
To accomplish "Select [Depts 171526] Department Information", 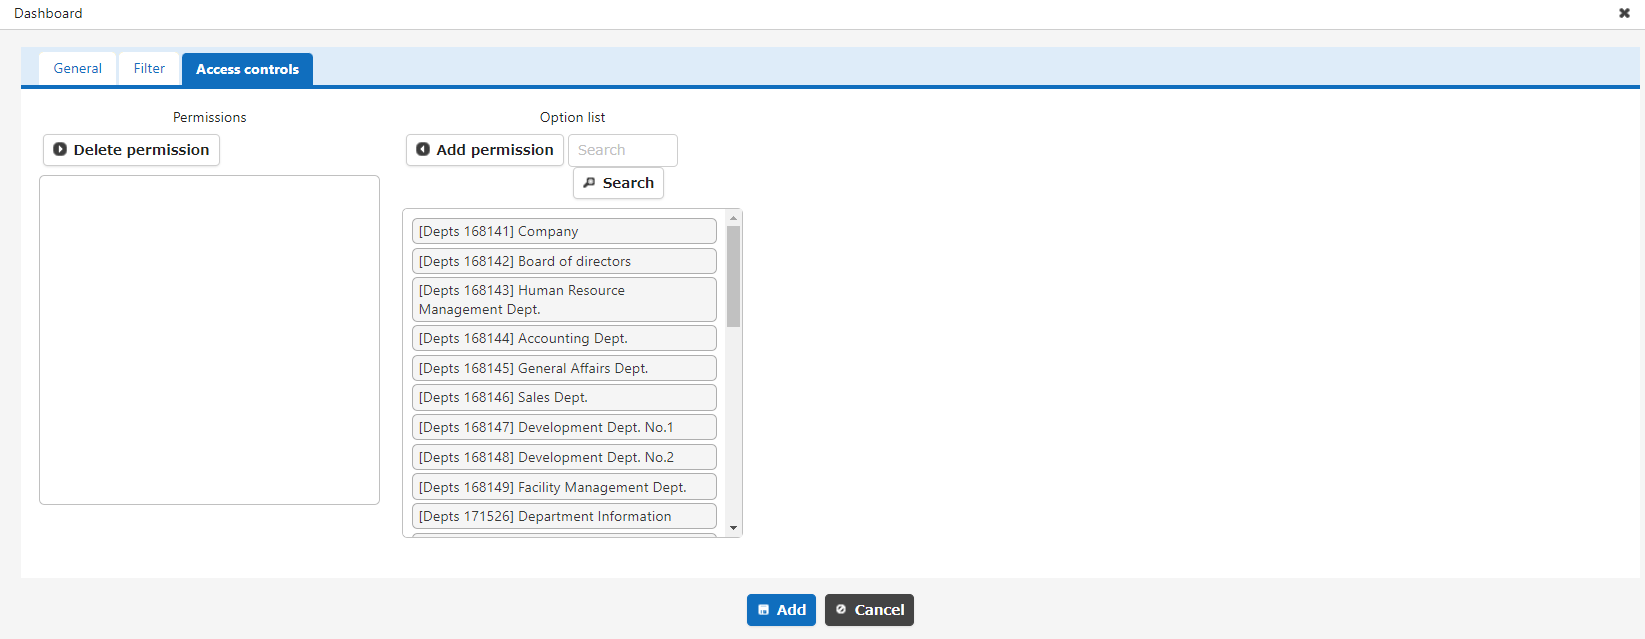I will point(564,516).
